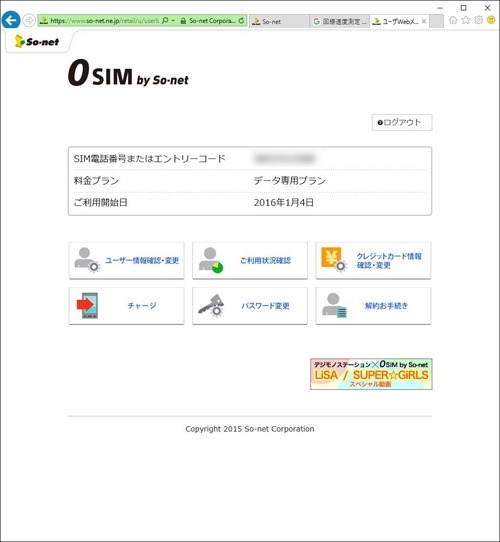
Task: Open ご利用状況確認
Action: tap(250, 260)
